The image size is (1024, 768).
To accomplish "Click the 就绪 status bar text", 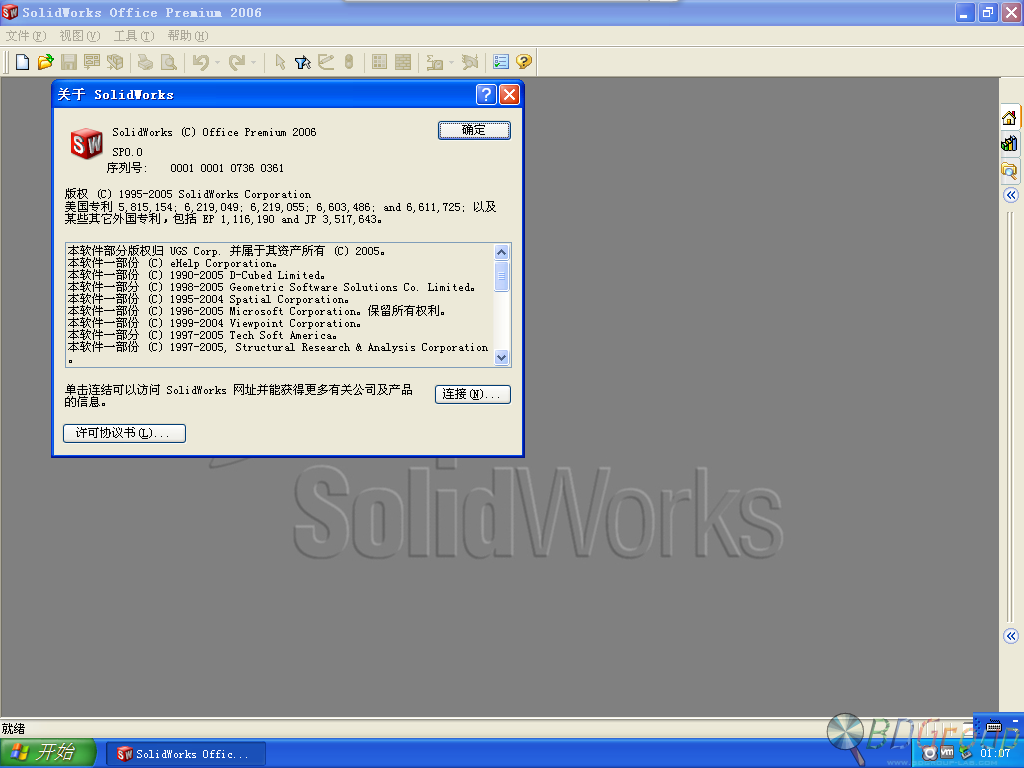I will pos(13,728).
